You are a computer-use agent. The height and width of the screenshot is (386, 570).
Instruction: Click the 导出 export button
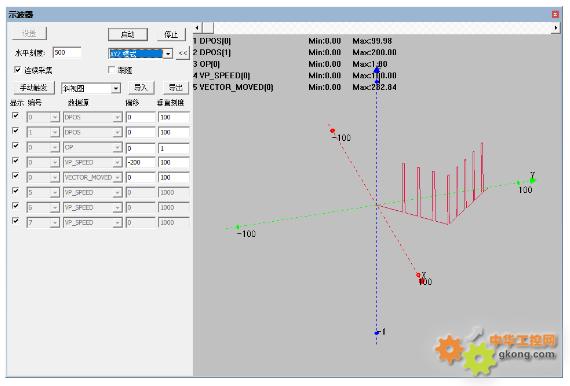(176, 88)
